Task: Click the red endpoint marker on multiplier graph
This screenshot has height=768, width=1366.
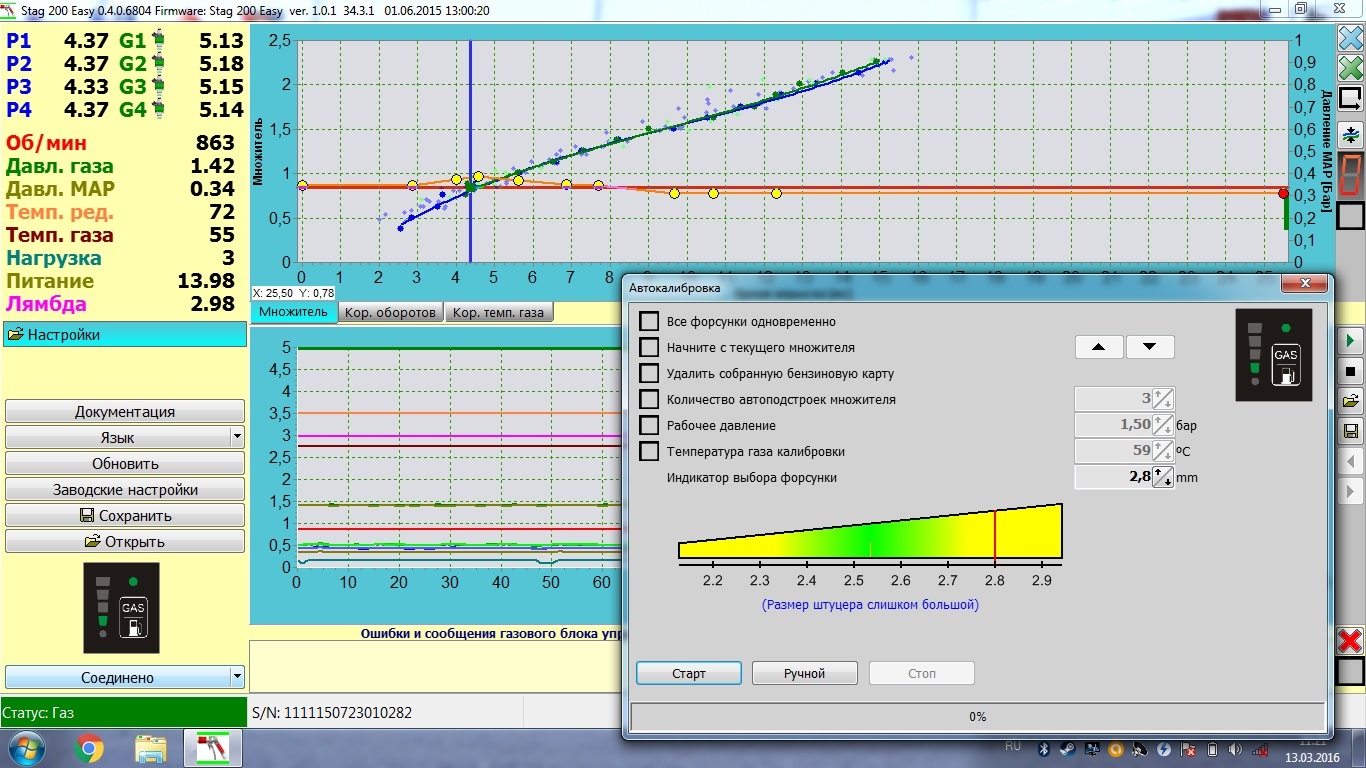Action: click(1284, 193)
